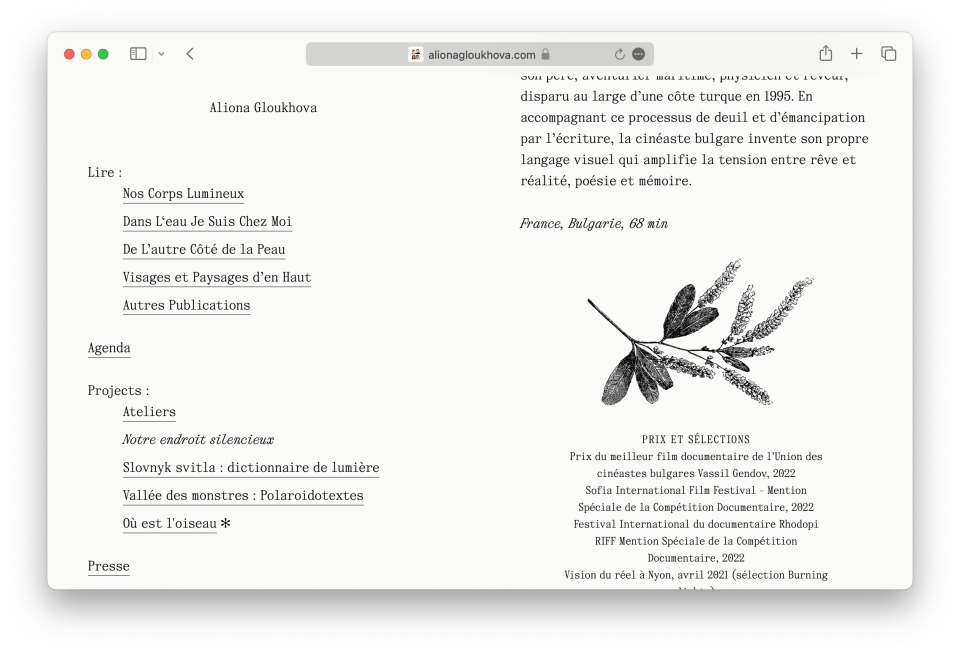The width and height of the screenshot is (960, 652).
Task: Open Dans L'eau Je Suis Chez Moi
Action: 207,222
